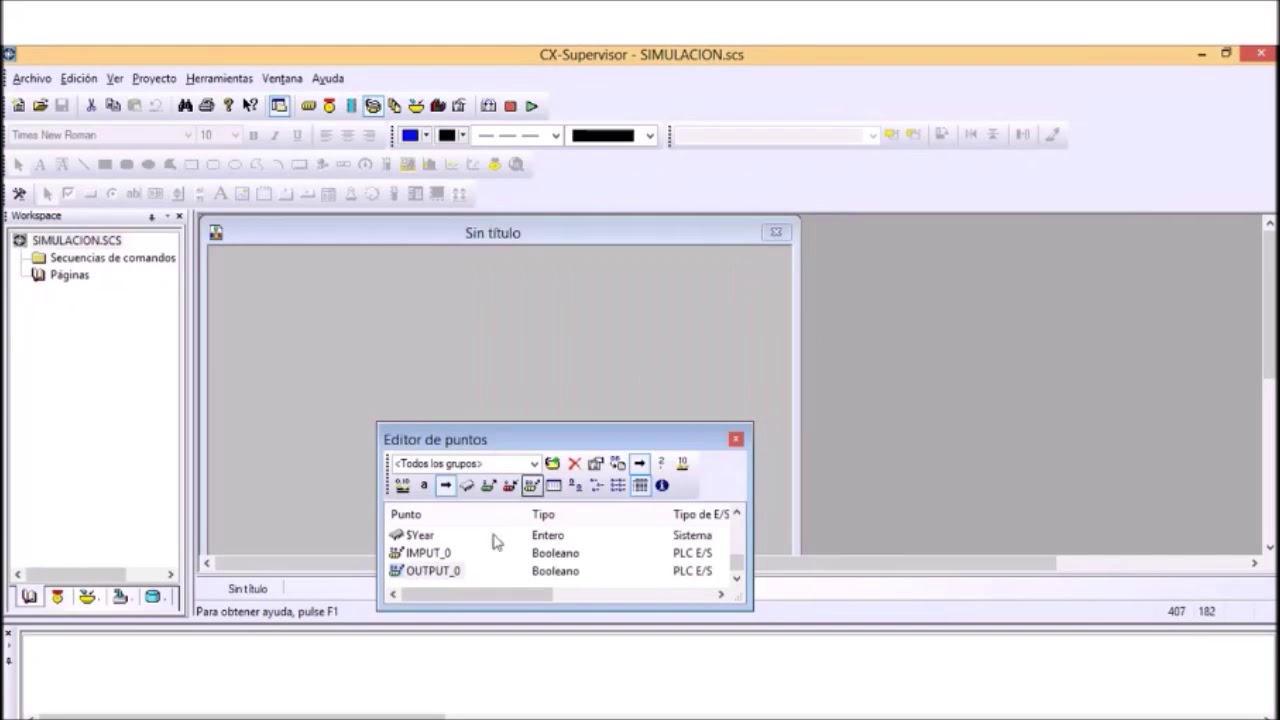Open the Archivo menu

point(32,78)
